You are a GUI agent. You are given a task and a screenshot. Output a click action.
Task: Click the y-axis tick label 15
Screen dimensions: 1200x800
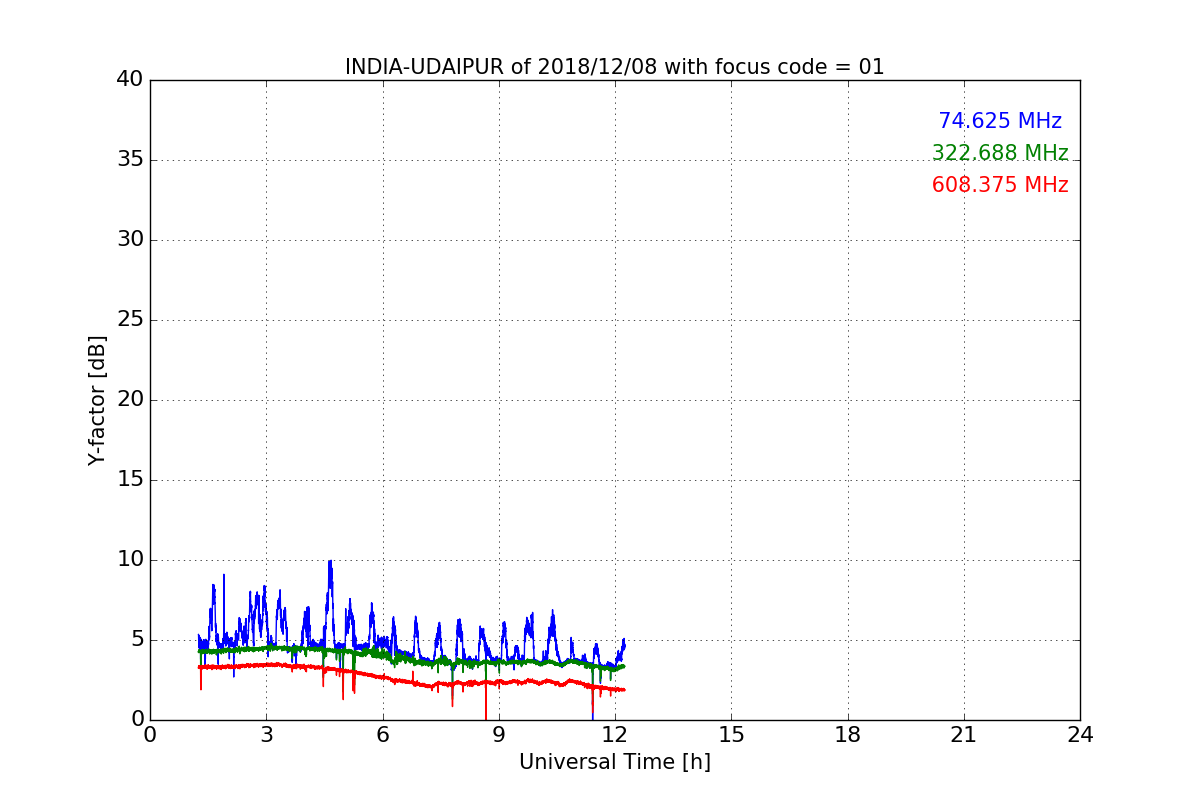point(130,480)
